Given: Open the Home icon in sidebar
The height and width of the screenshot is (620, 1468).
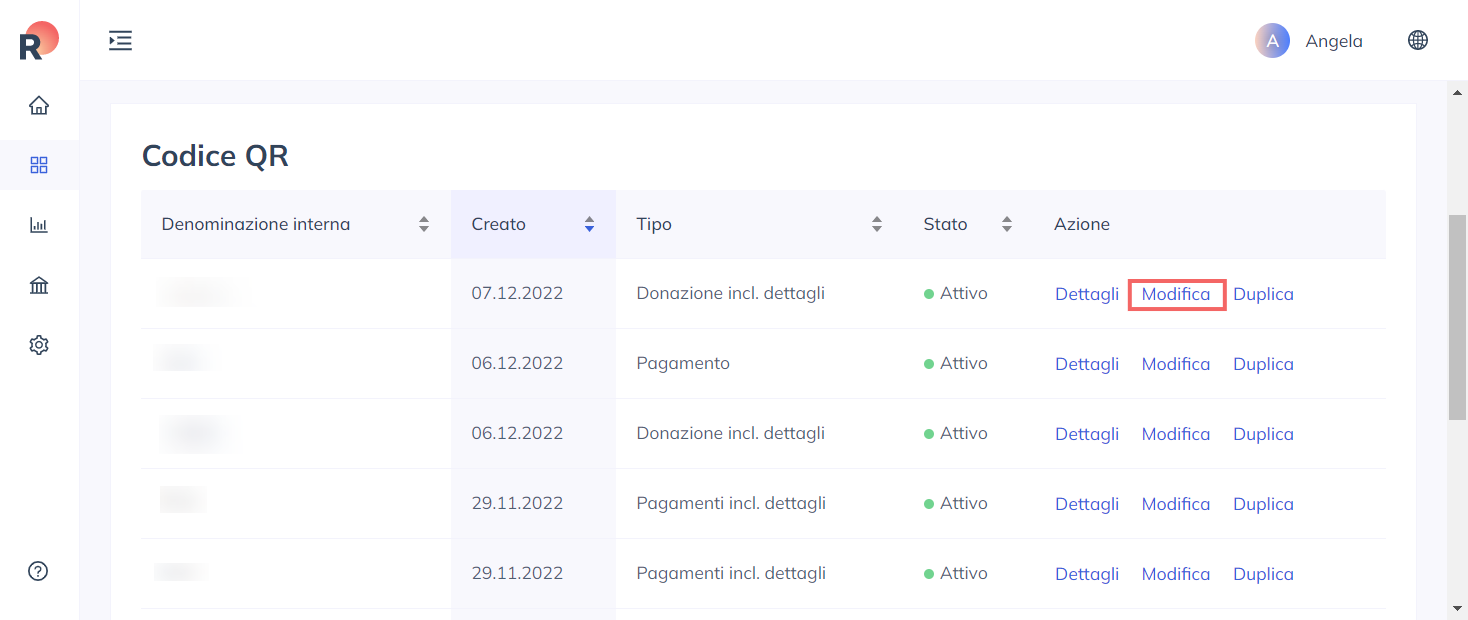Looking at the screenshot, I should click(x=39, y=105).
